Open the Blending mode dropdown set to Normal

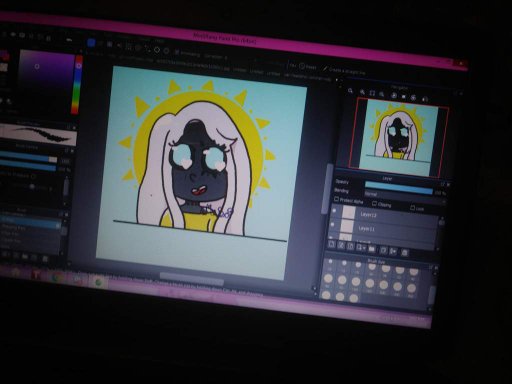[398, 195]
